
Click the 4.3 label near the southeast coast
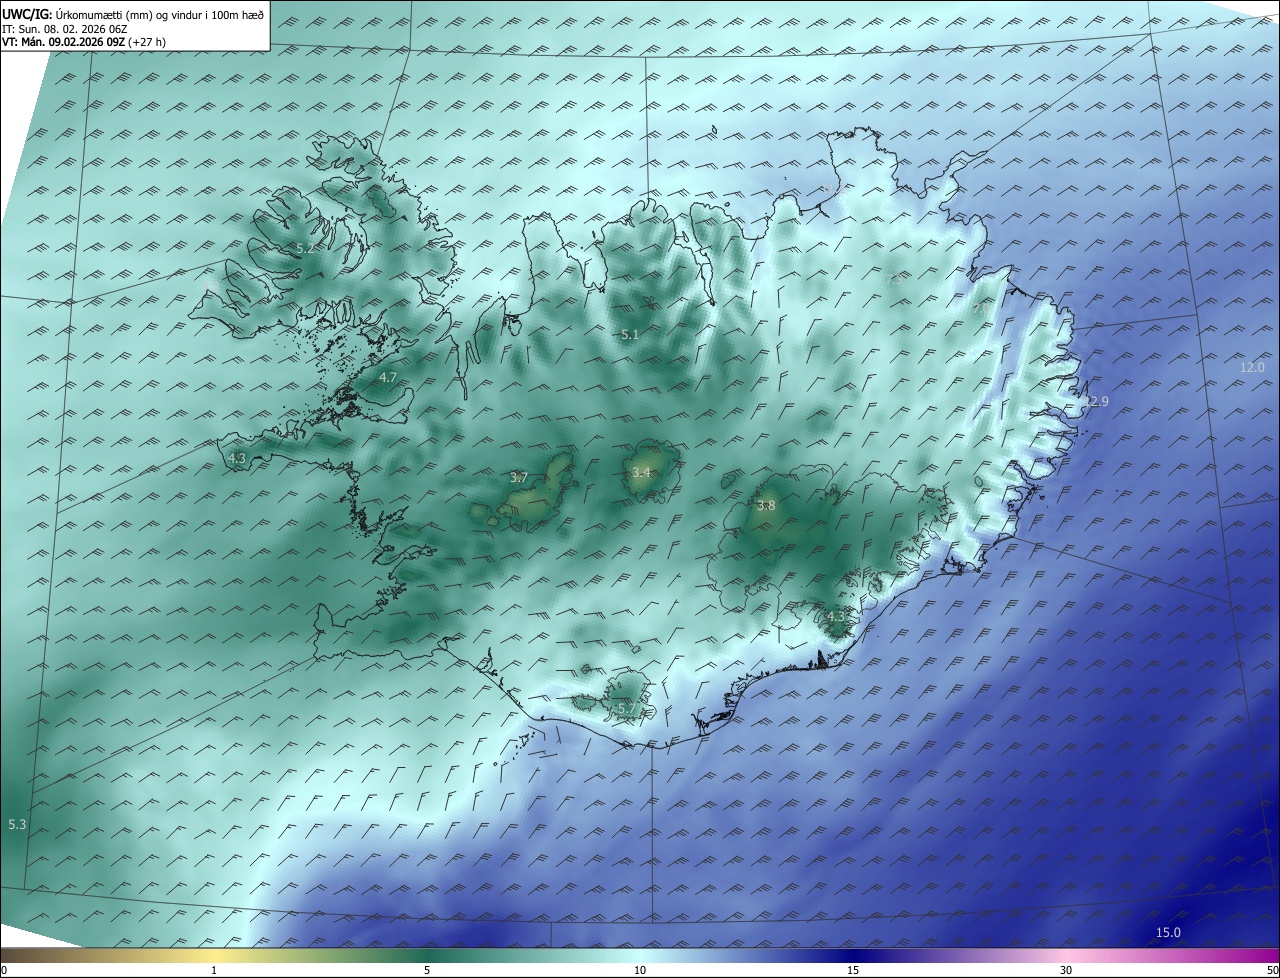point(836,617)
